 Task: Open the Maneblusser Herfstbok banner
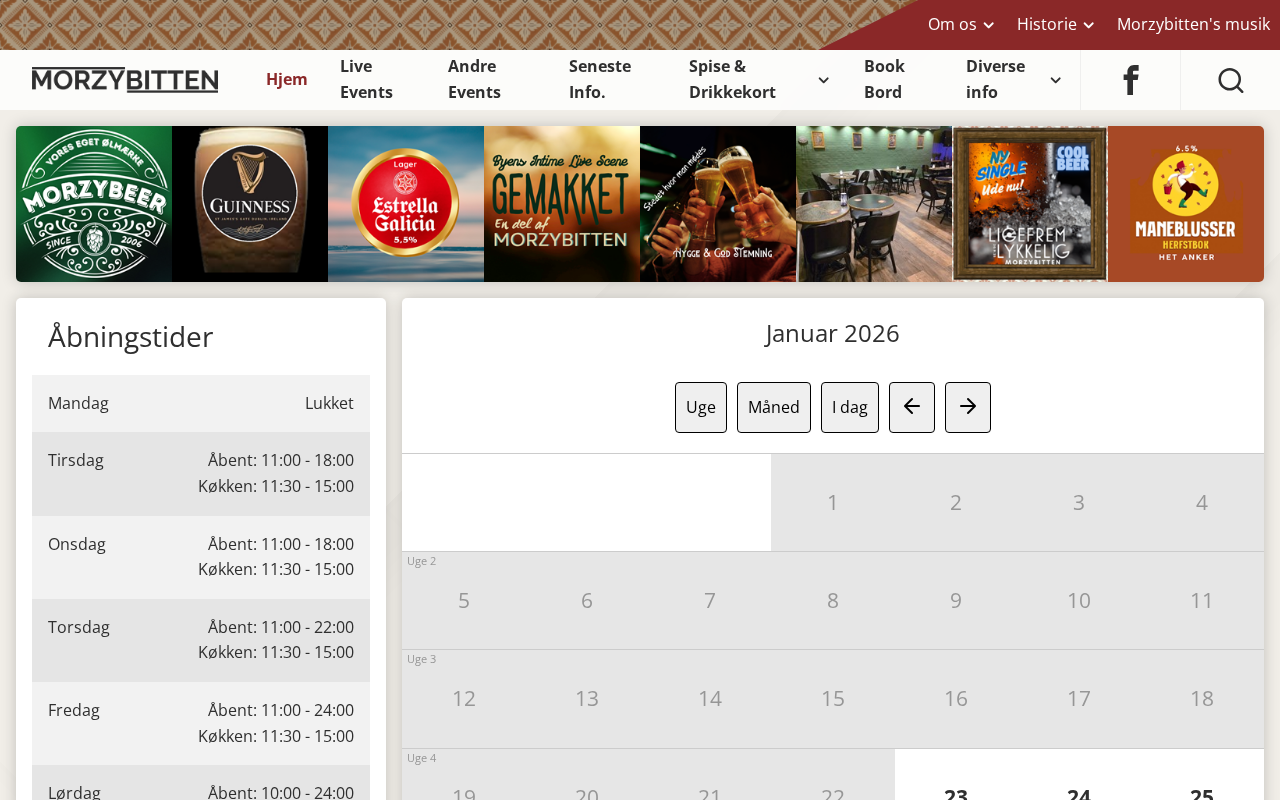[1186, 204]
